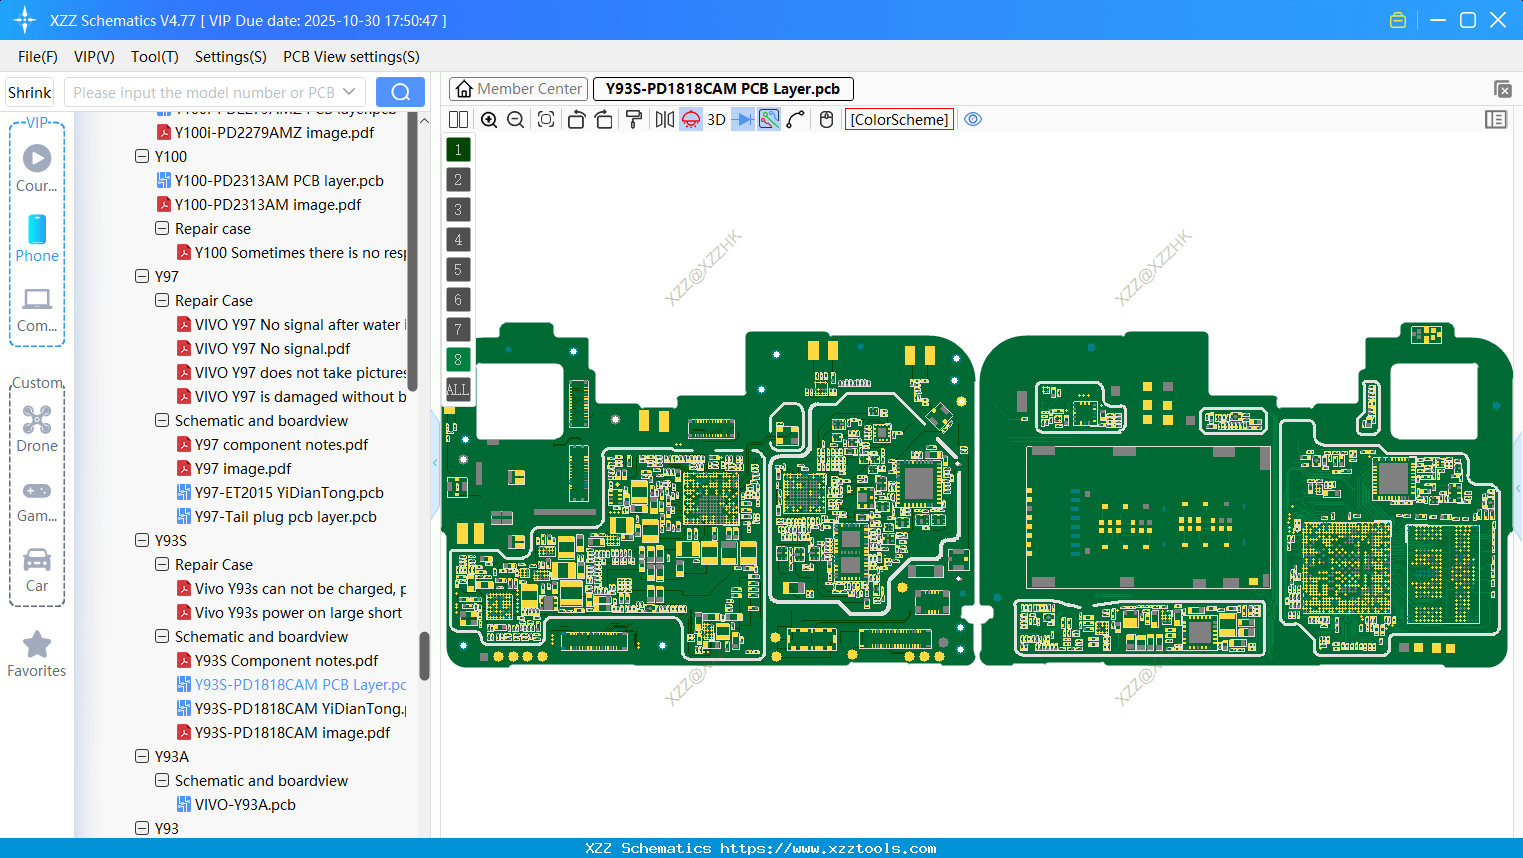
Task: Open the split view layout tool
Action: point(457,119)
